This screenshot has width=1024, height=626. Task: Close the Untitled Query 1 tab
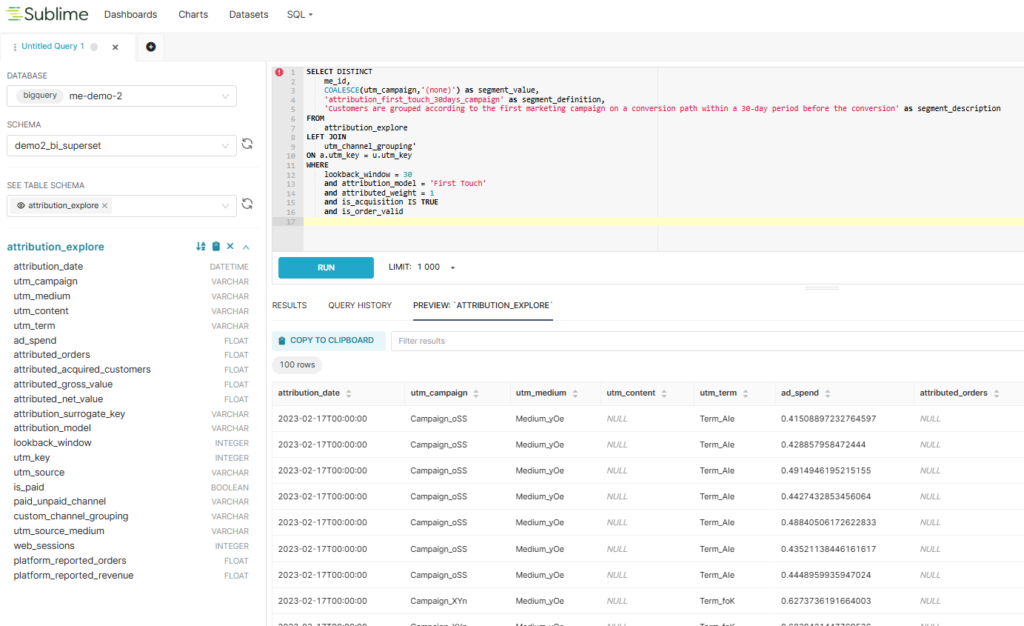pyautogui.click(x=115, y=47)
